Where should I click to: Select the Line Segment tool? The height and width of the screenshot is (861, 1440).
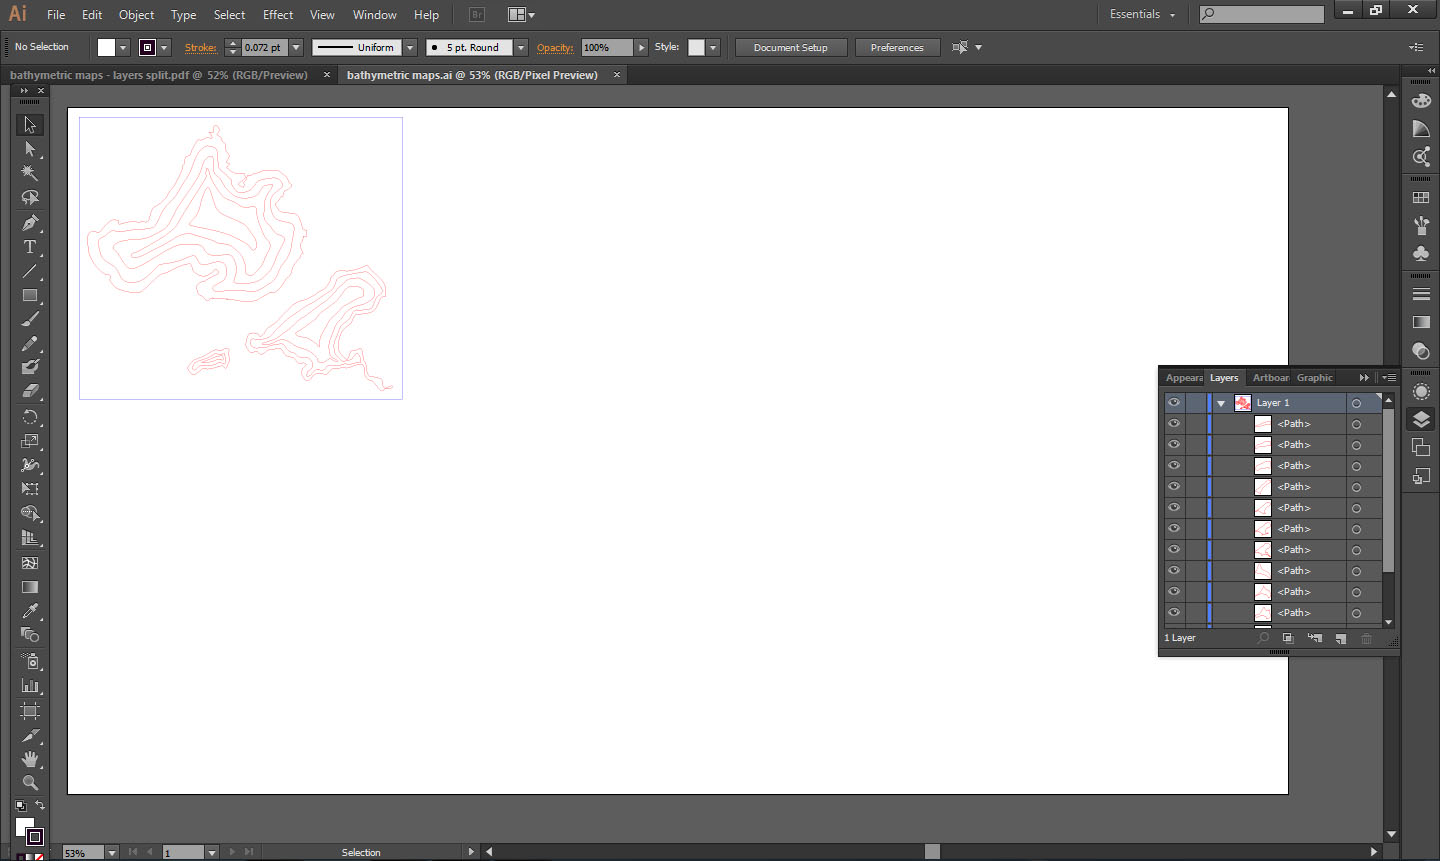(30, 271)
